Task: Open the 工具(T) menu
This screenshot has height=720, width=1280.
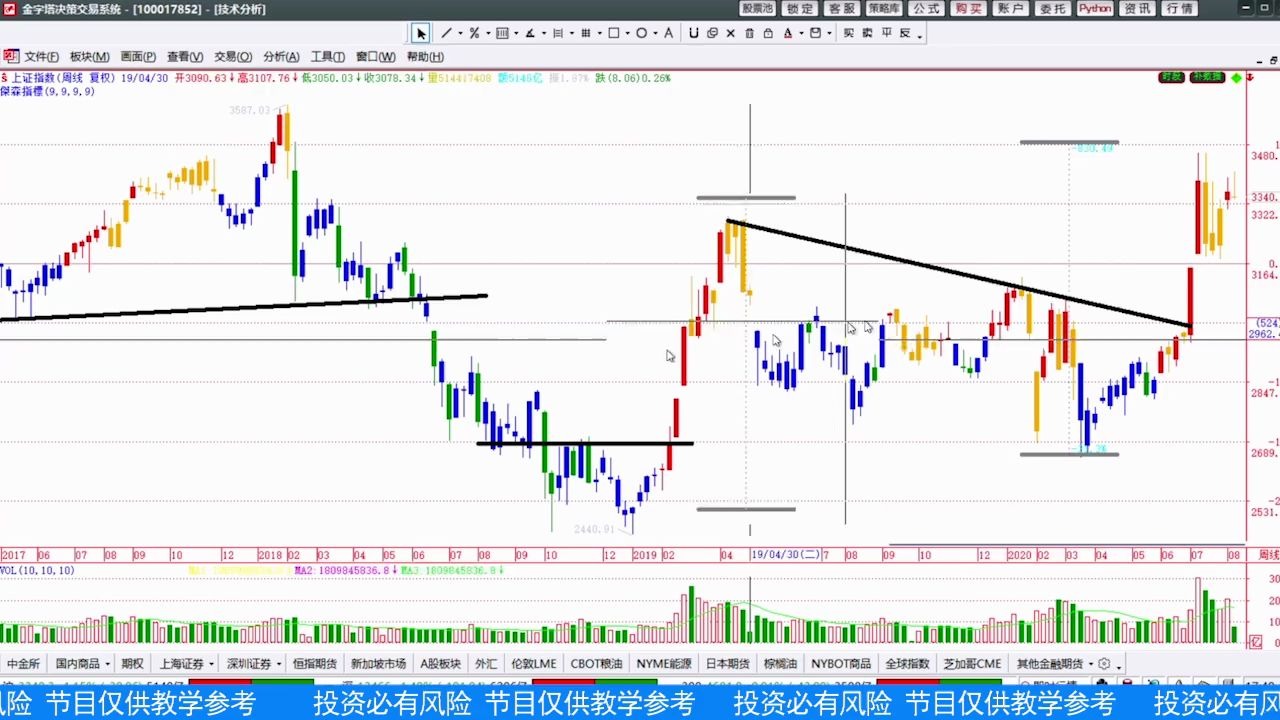Action: 327,57
